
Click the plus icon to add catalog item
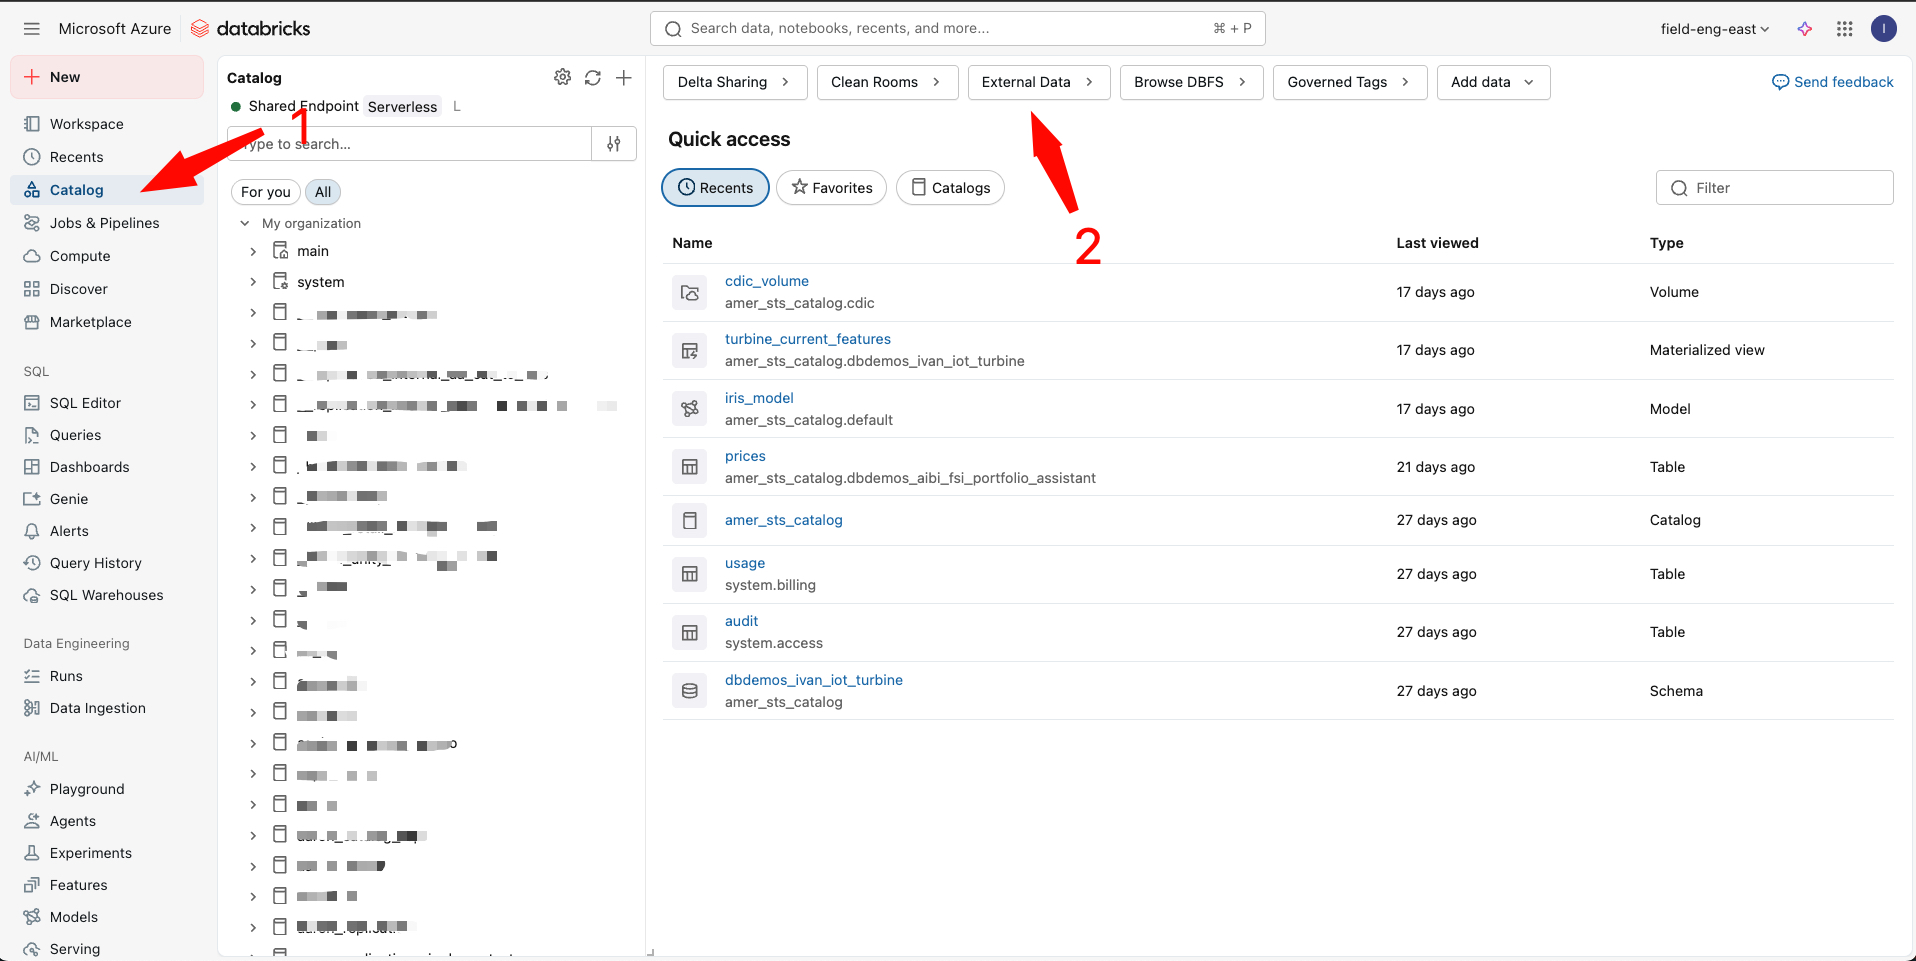pos(624,77)
